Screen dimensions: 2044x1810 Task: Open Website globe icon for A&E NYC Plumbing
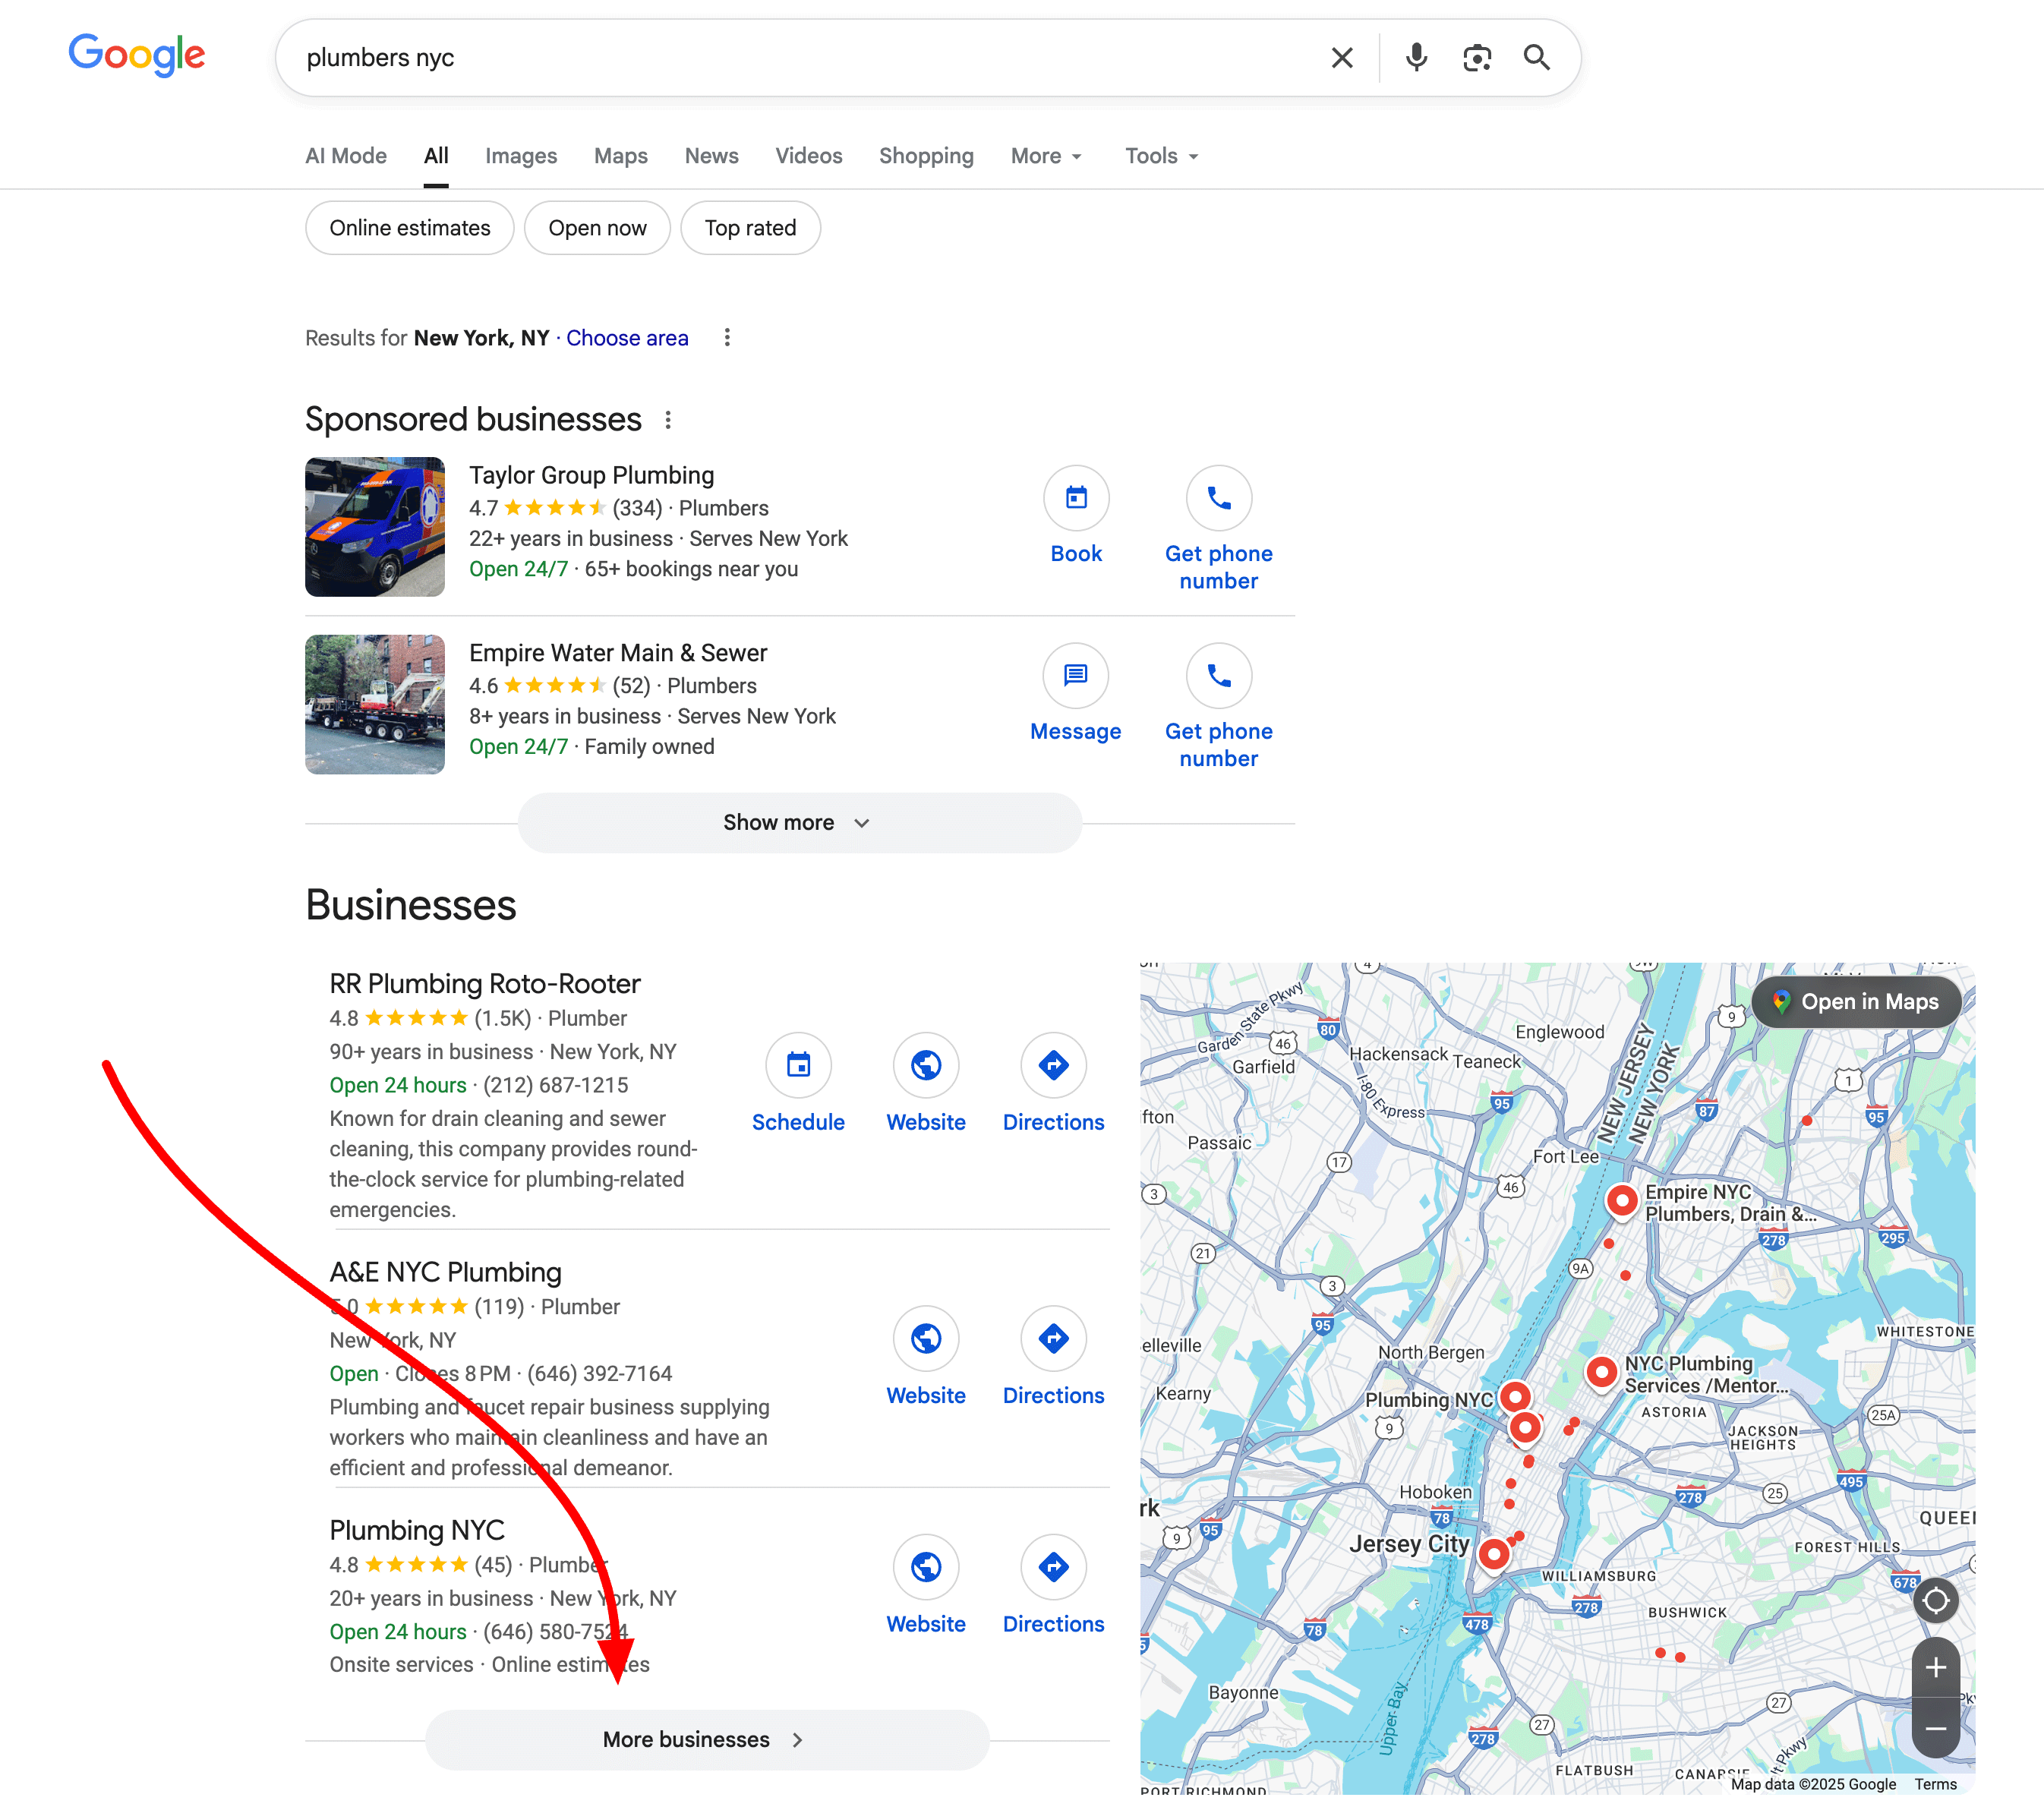tap(925, 1338)
